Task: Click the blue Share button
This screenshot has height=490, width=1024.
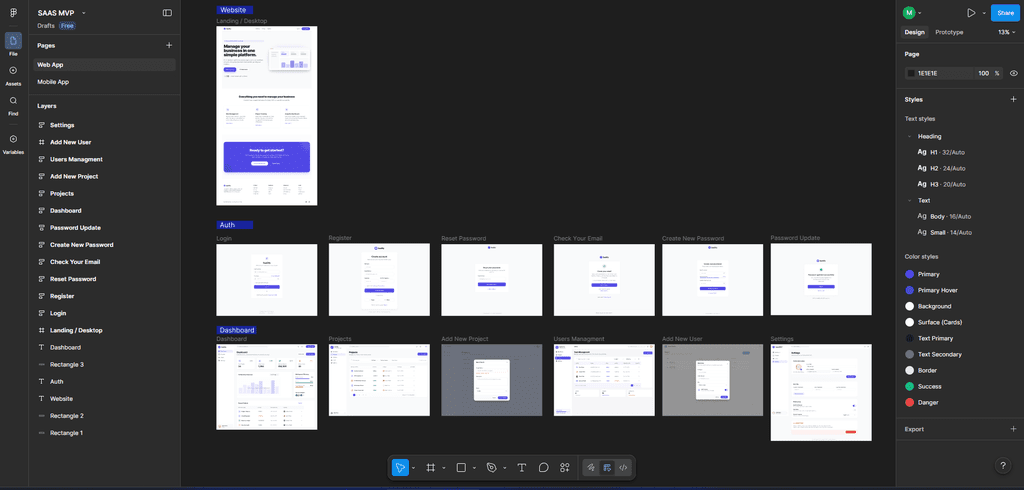Action: coord(1004,13)
